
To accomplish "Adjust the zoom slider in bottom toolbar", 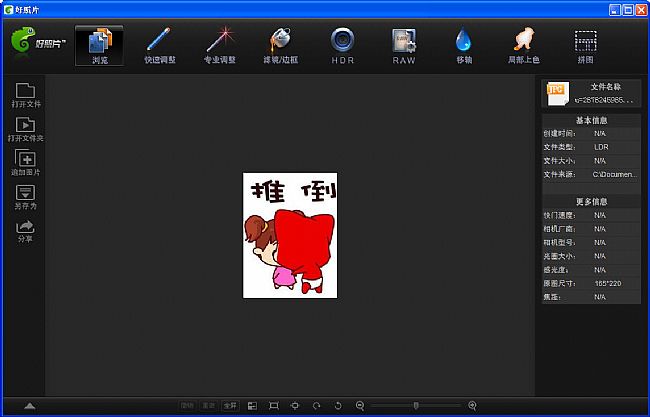I will (x=415, y=405).
